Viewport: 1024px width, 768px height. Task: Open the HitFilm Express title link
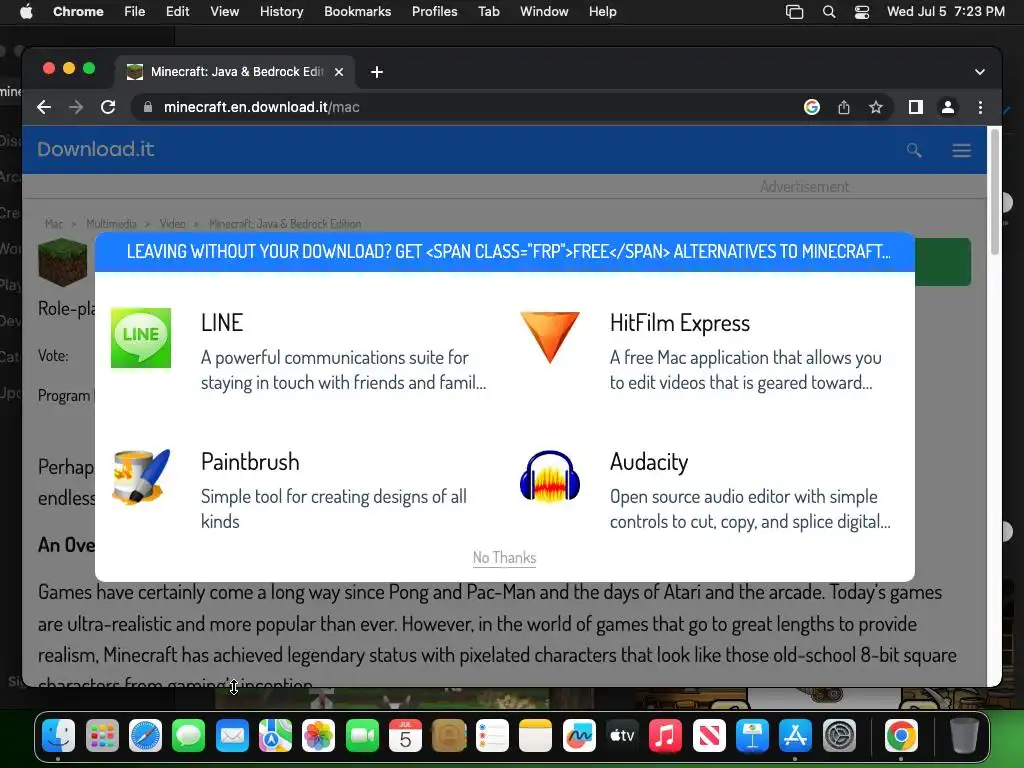coord(680,323)
